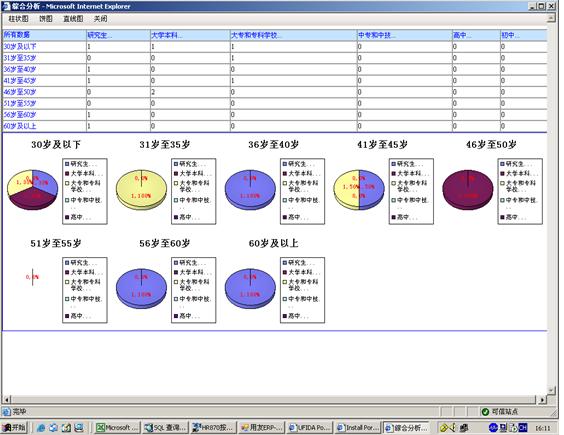Image resolution: width=564 pixels, height=435 pixels.
Task: Open UFIDA Portal taskbar window
Action: pyautogui.click(x=309, y=427)
